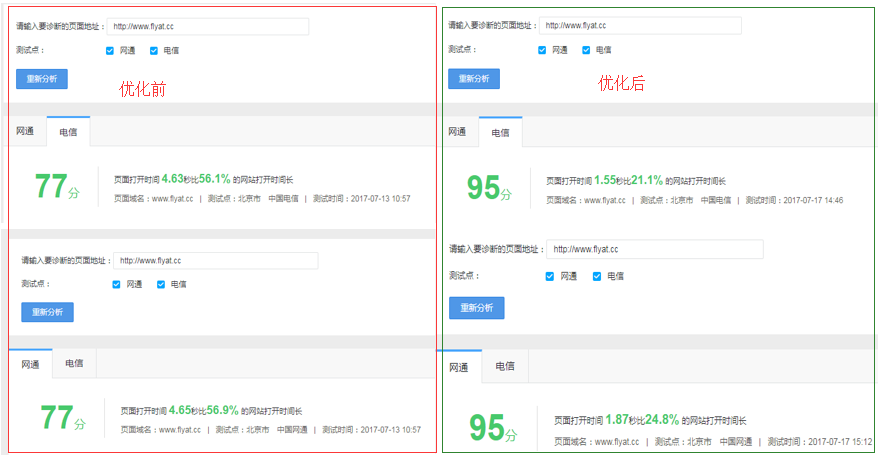Click 重新分析 button above the 1.87秒 result
The image size is (878, 457).
click(476, 308)
